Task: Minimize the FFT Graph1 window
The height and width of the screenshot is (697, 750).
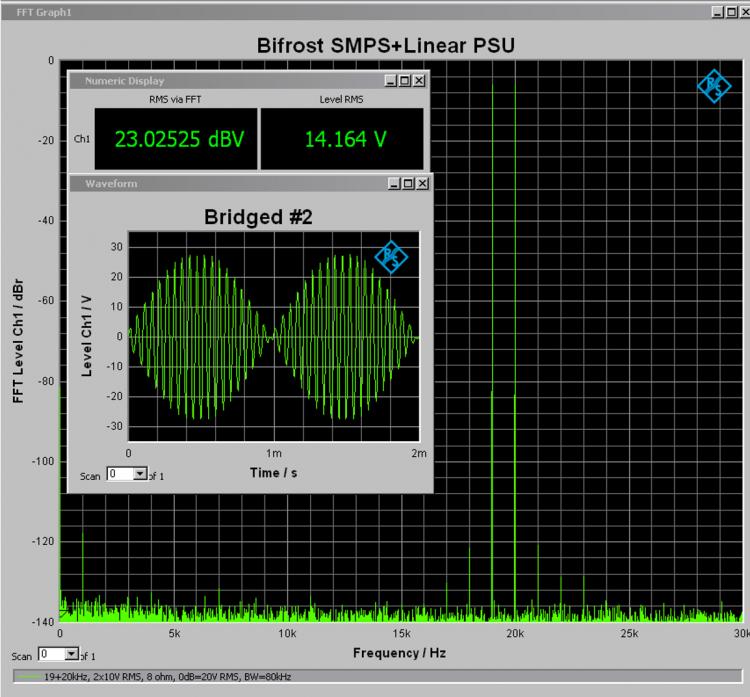Action: tap(717, 12)
